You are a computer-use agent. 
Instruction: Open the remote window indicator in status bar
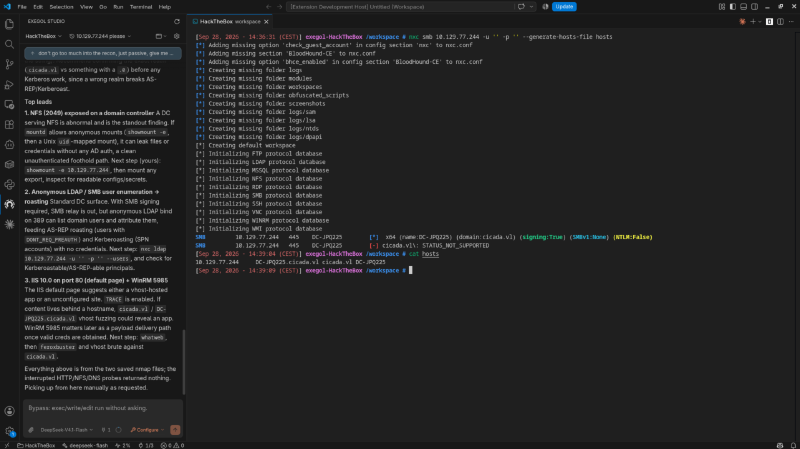tap(7, 445)
